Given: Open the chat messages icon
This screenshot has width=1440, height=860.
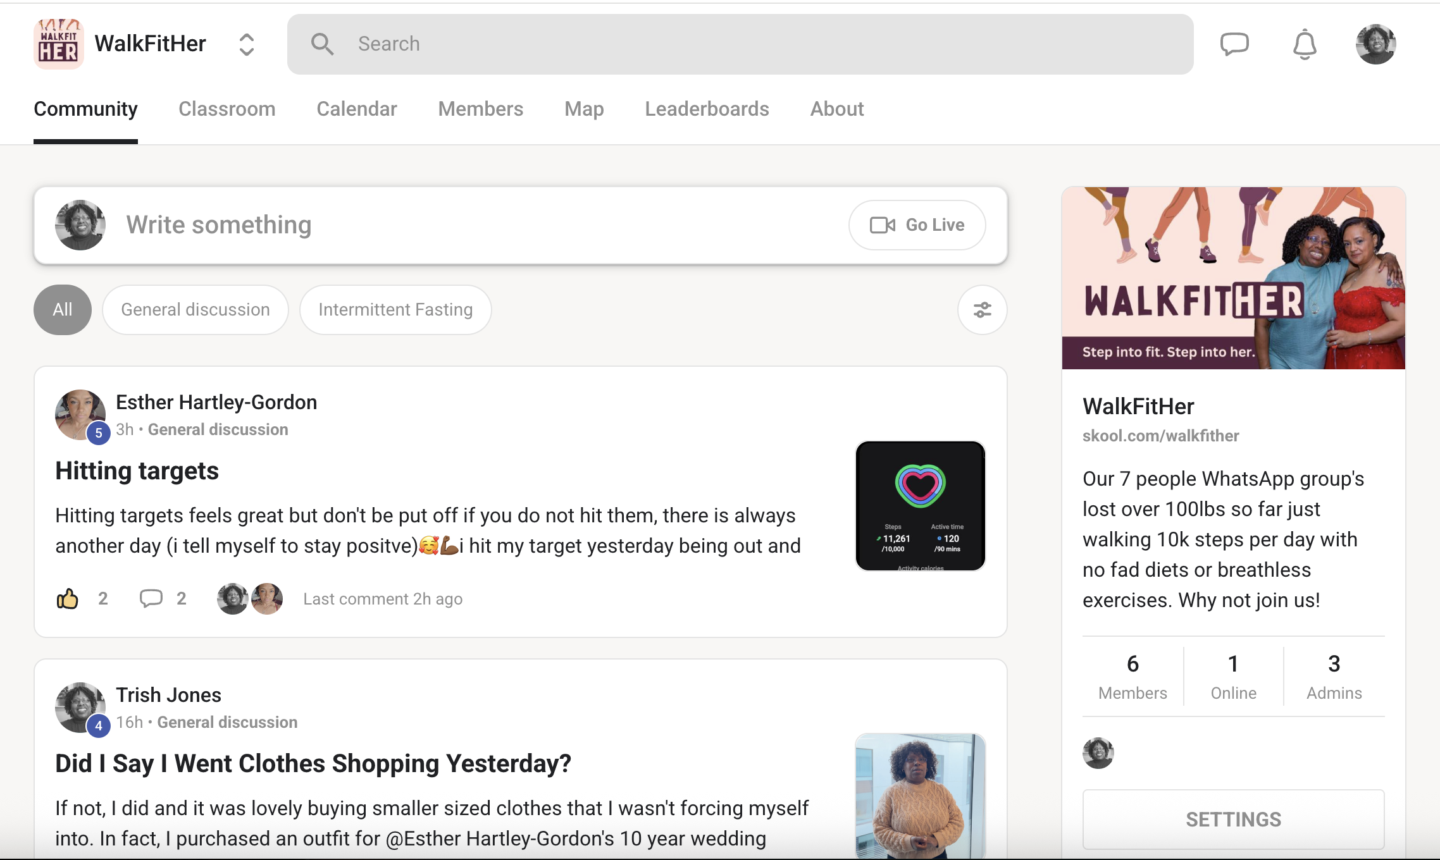Looking at the screenshot, I should coord(1234,44).
